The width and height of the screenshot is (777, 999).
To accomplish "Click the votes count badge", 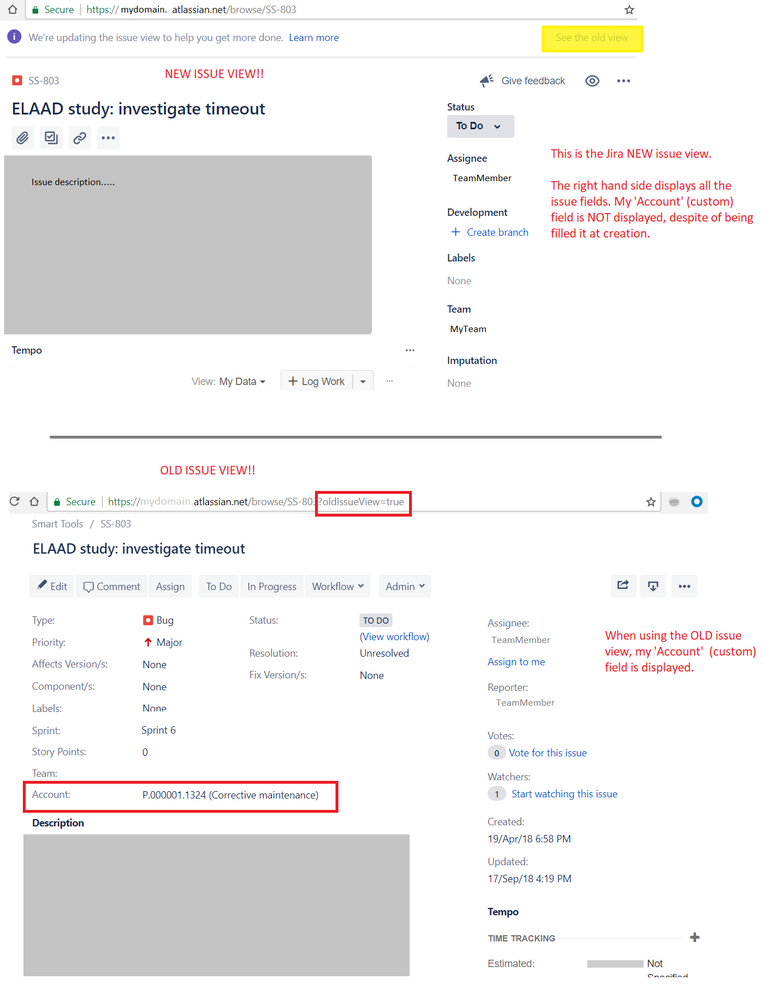I will (497, 753).
